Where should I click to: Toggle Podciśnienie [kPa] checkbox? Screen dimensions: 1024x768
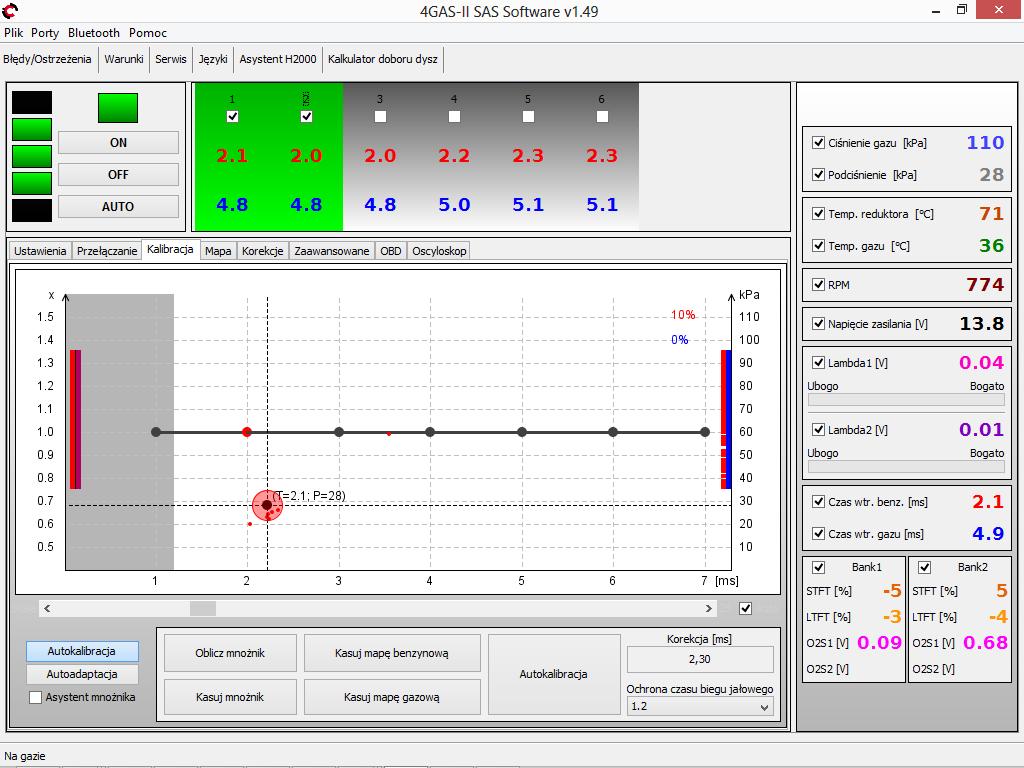pos(818,174)
